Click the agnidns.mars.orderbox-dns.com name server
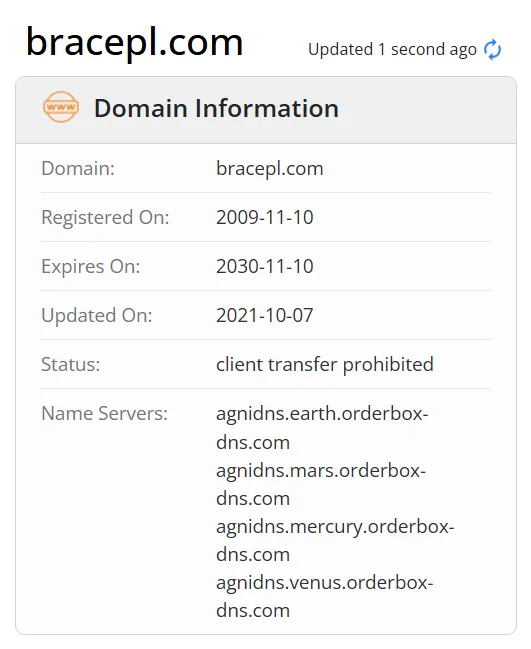This screenshot has height=649, width=531. (321, 484)
